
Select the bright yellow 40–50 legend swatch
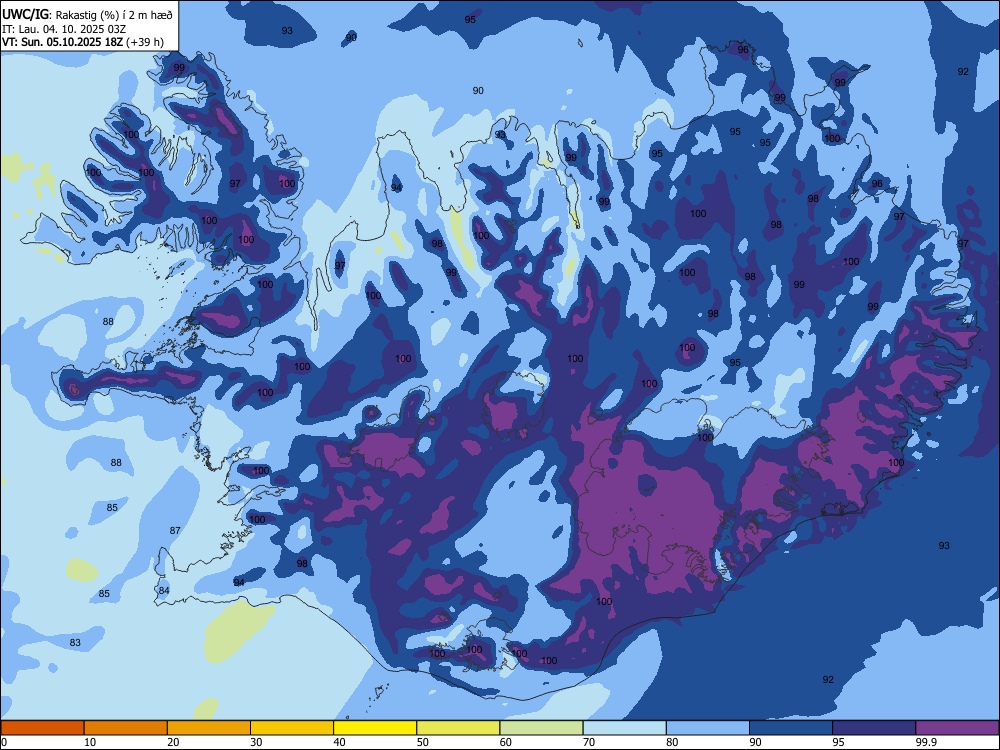[x=375, y=728]
